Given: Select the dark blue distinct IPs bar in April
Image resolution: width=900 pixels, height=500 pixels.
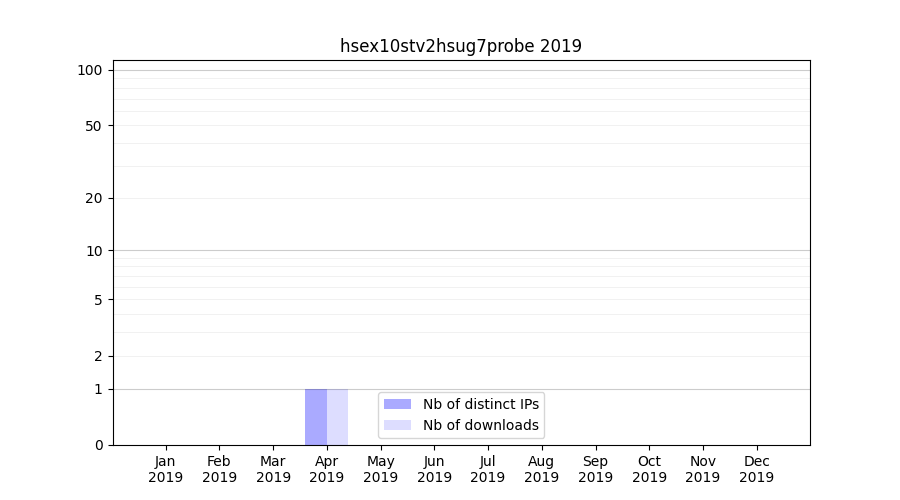Looking at the screenshot, I should pos(316,417).
